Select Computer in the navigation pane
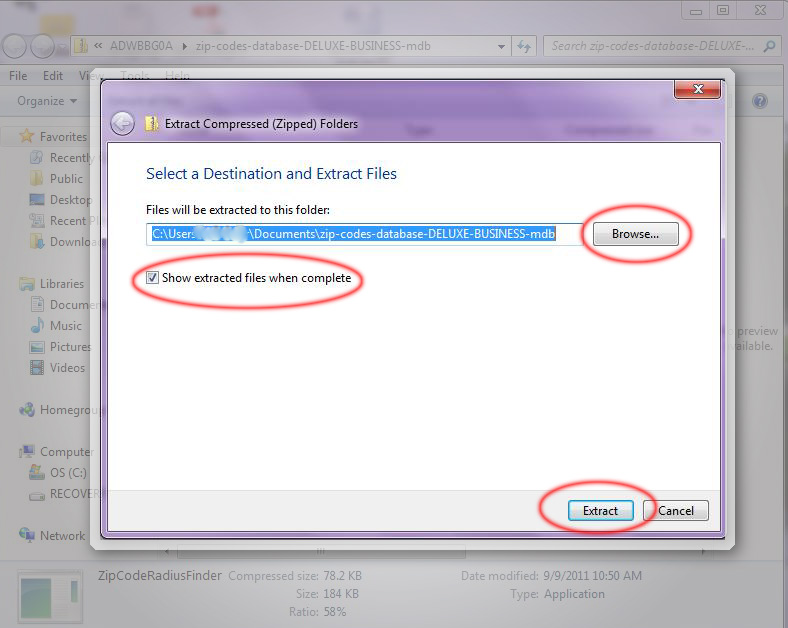Viewport: 788px width, 628px height. (67, 452)
